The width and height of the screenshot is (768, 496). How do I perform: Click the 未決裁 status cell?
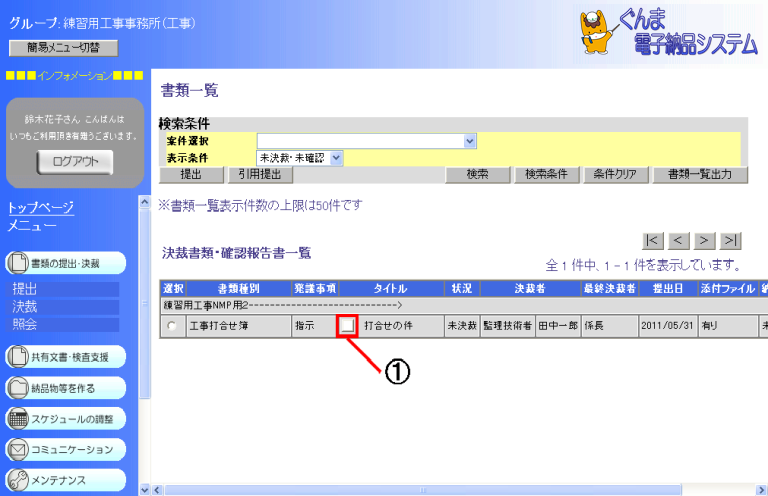click(x=462, y=326)
